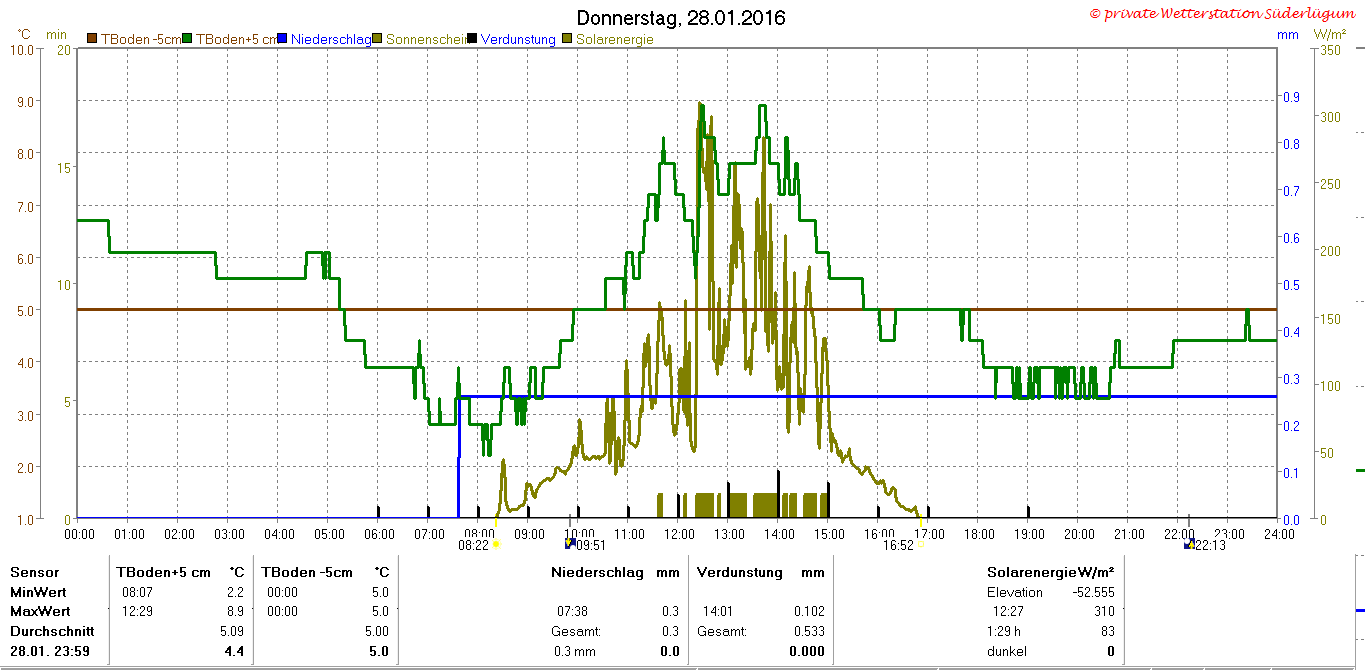Screen dimensions: 1366x670
Task: Click the '°C' unit label above the left axis
Action: (24, 34)
